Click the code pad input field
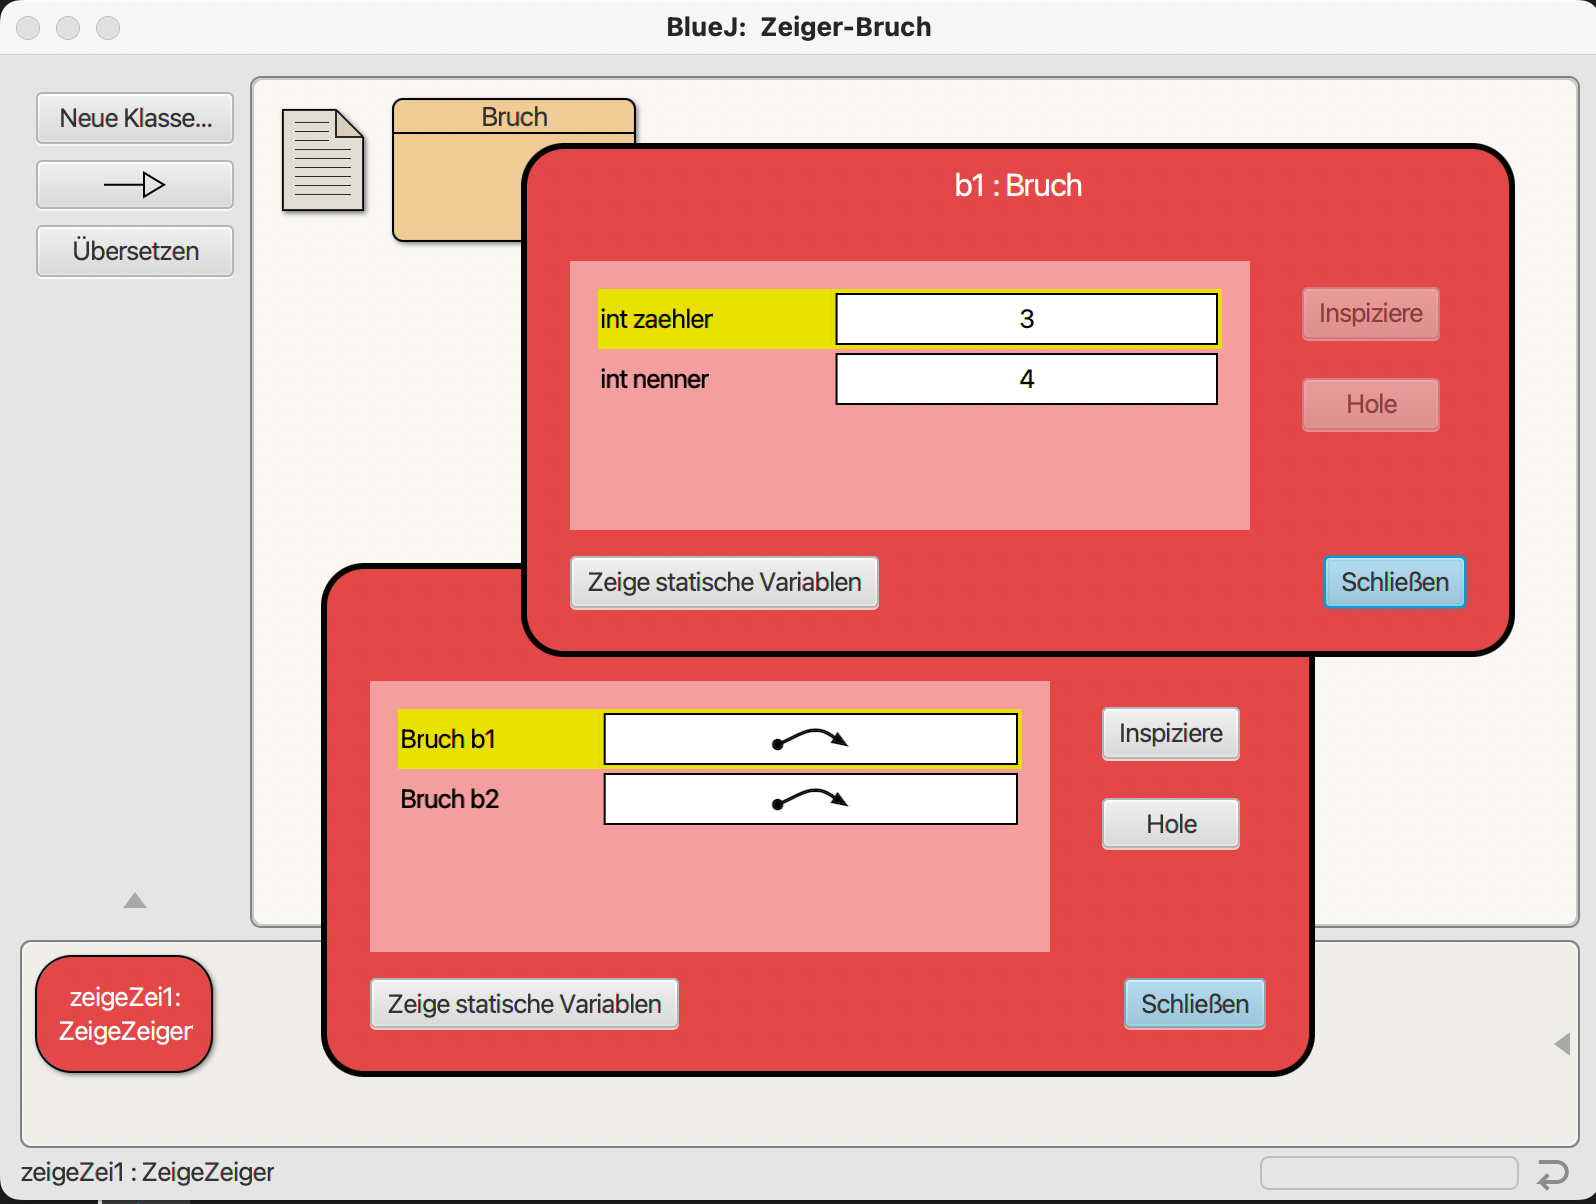Screen dimensions: 1596x1204 1389,1173
